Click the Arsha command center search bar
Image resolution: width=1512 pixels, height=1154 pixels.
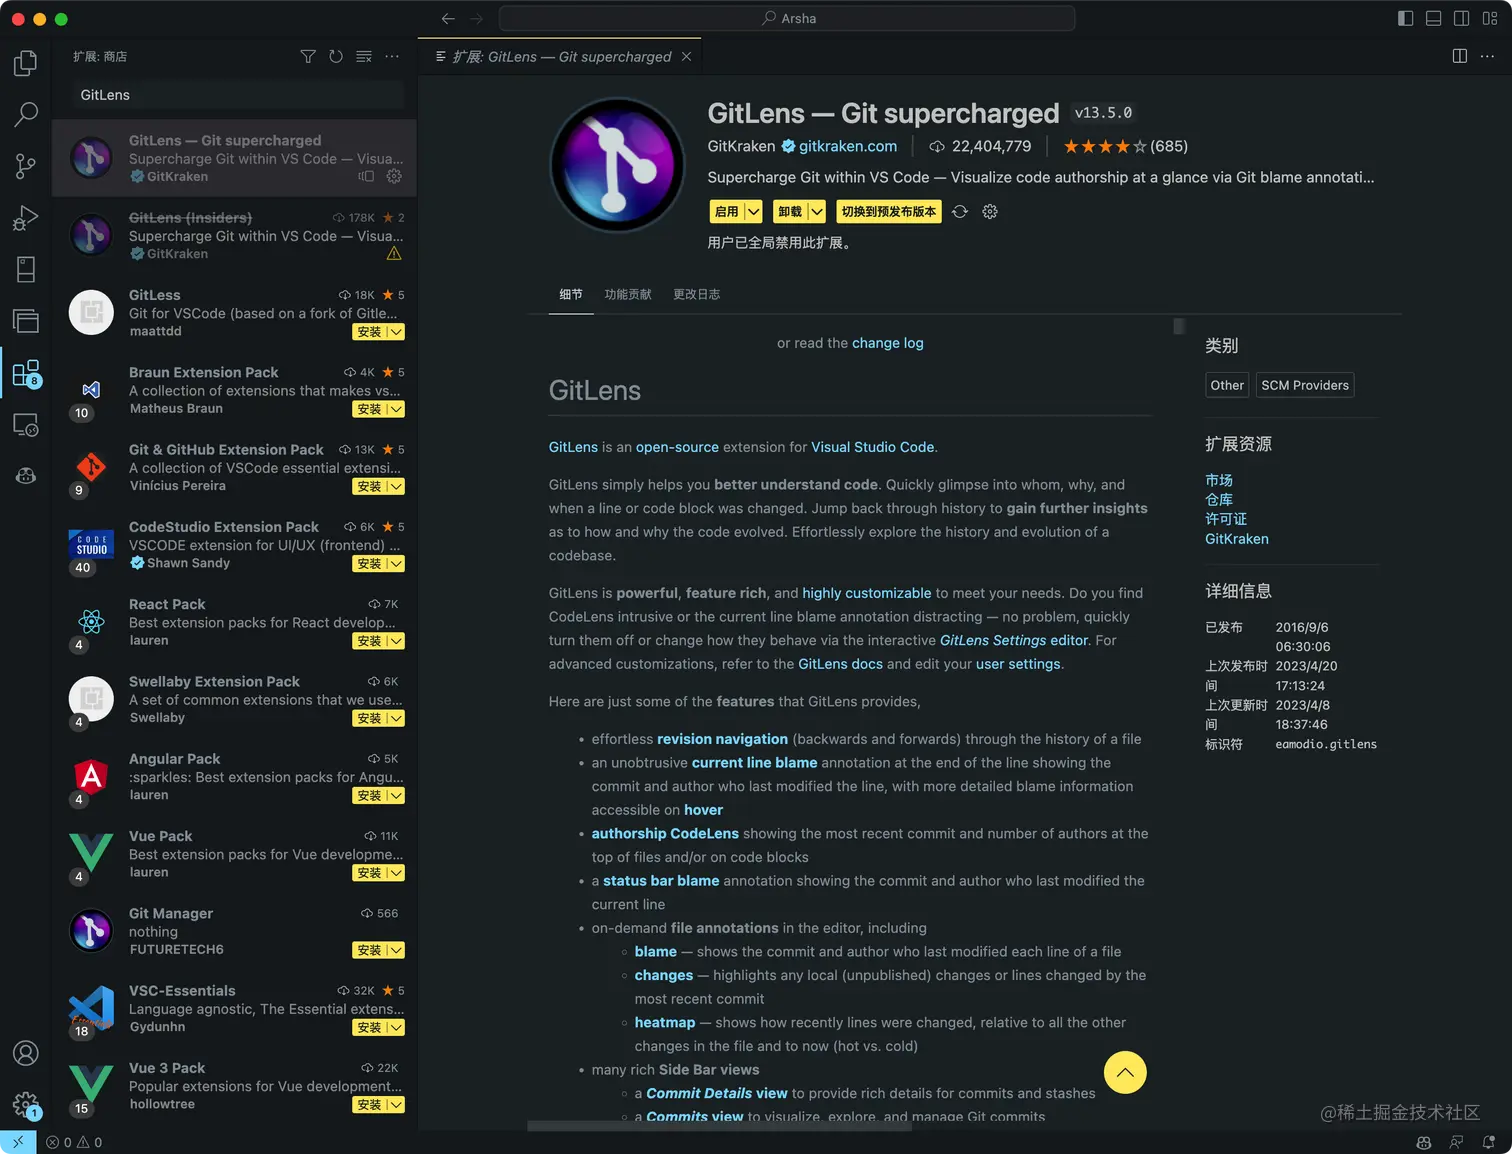(787, 18)
